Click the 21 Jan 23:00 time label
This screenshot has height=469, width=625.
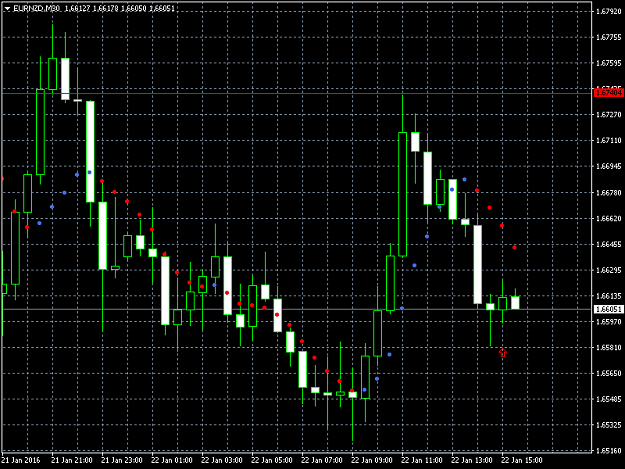122,460
